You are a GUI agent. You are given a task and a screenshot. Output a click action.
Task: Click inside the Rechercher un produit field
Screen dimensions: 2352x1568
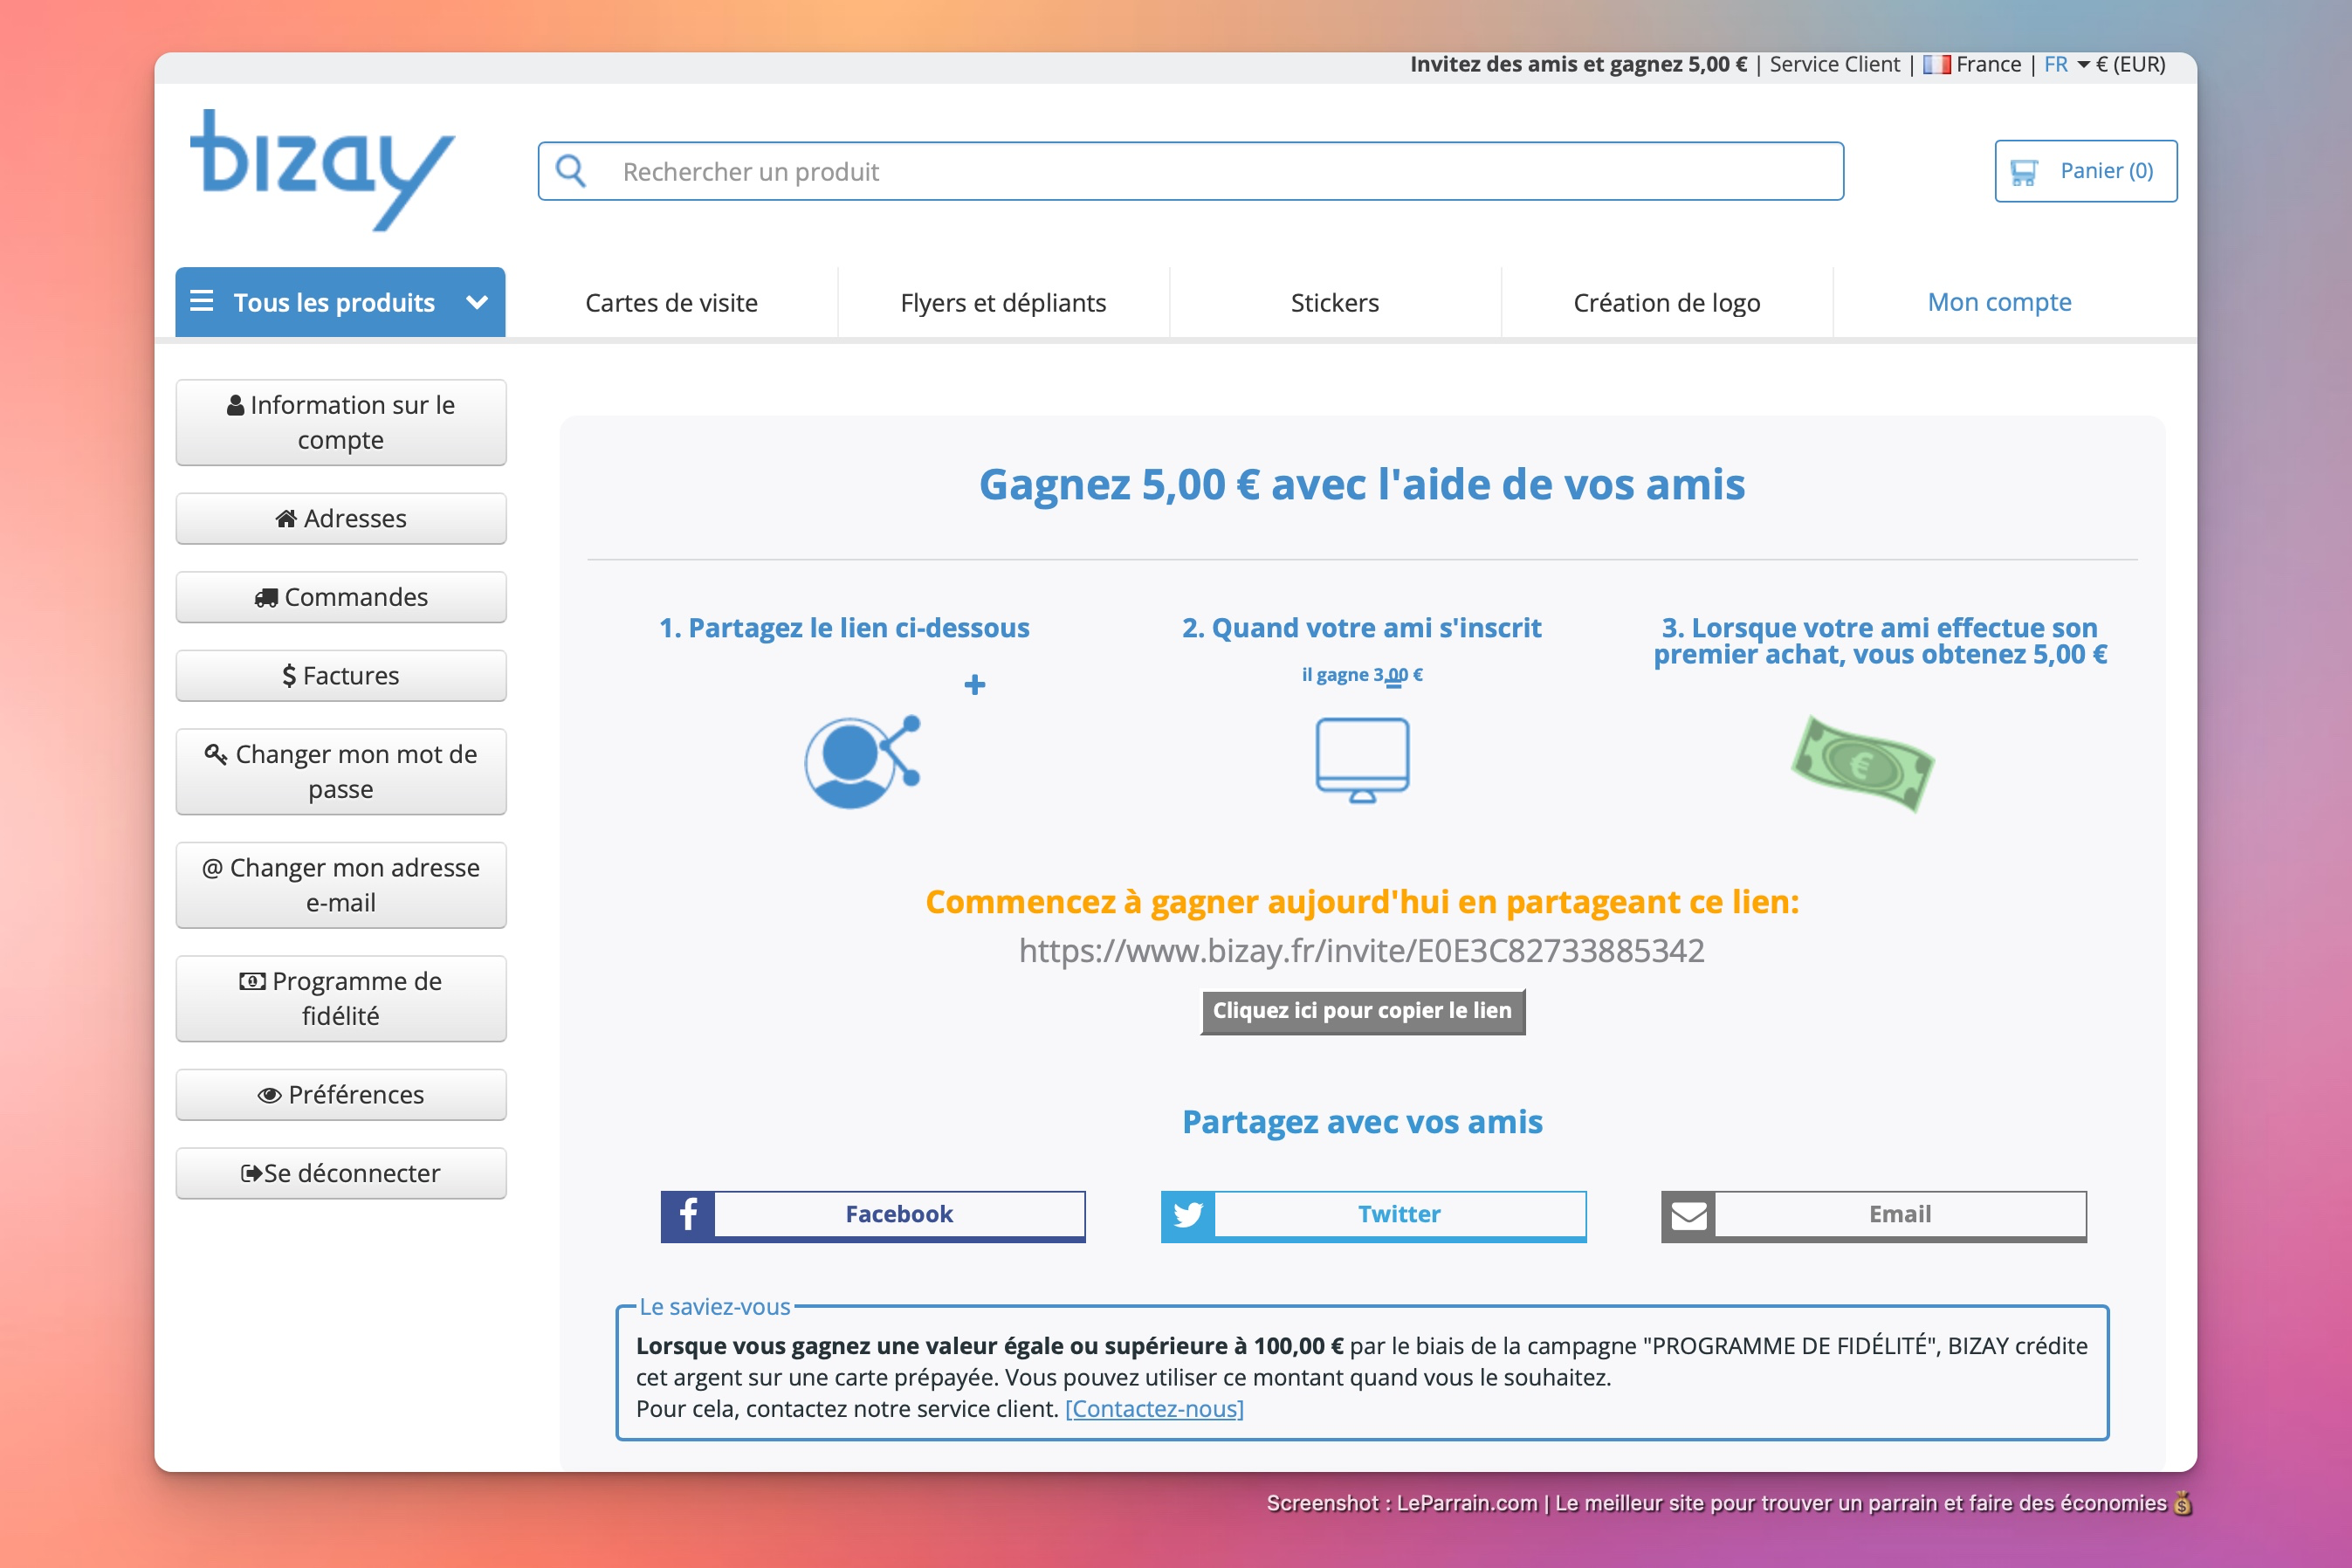1100,170
